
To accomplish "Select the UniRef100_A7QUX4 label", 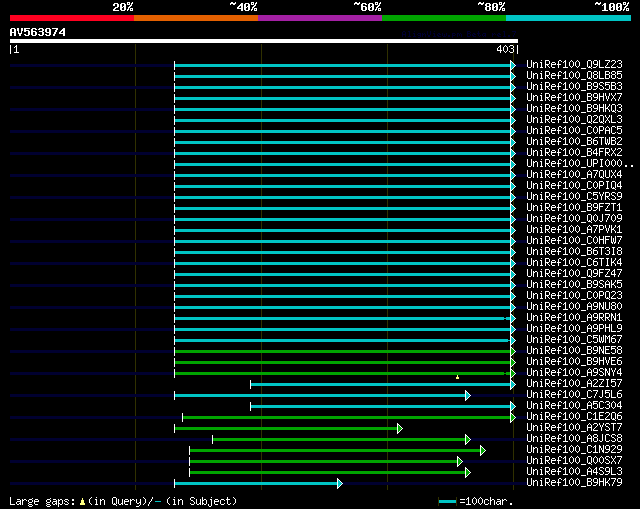I will 574,175.
